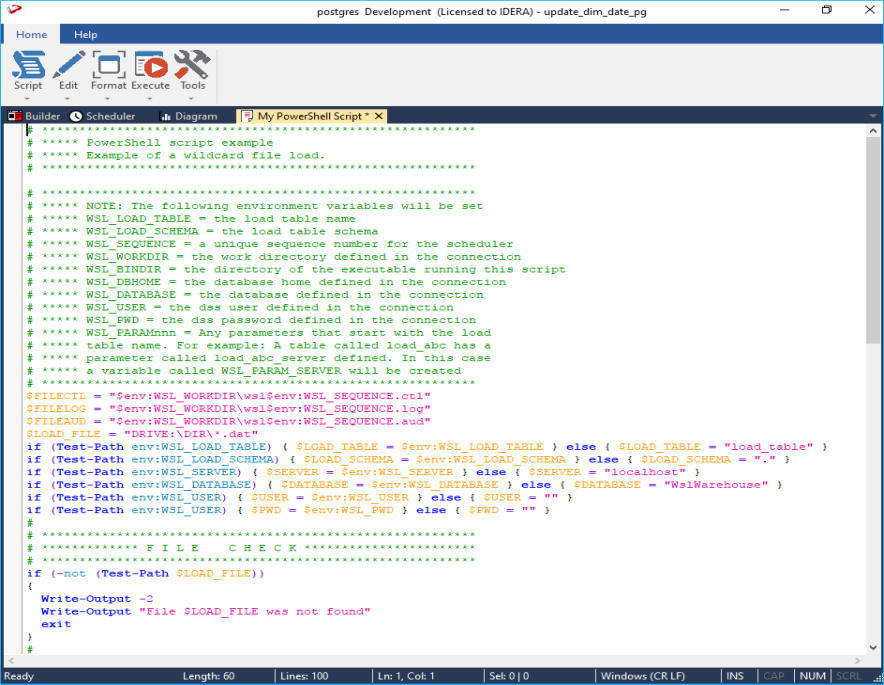The image size is (884, 685).
Task: Open the tab list dropdown arrow
Action: 873,116
